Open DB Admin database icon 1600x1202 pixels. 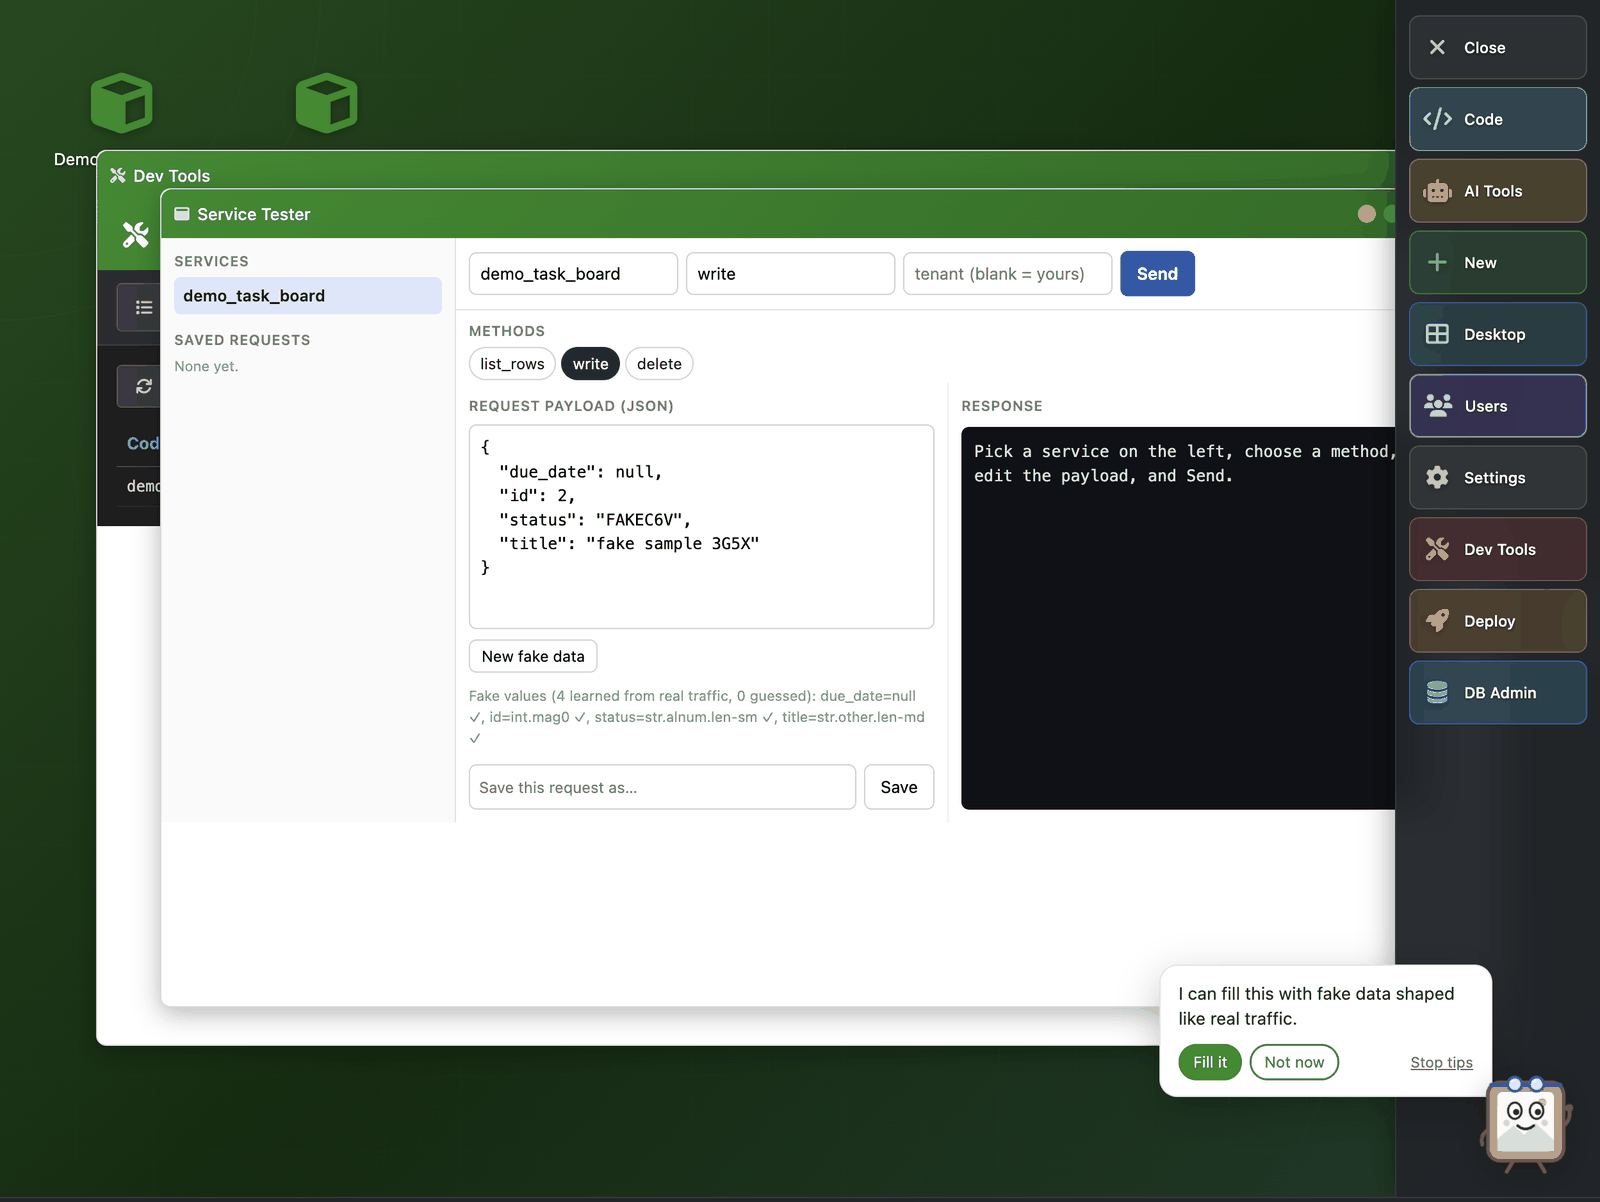[x=1437, y=692]
